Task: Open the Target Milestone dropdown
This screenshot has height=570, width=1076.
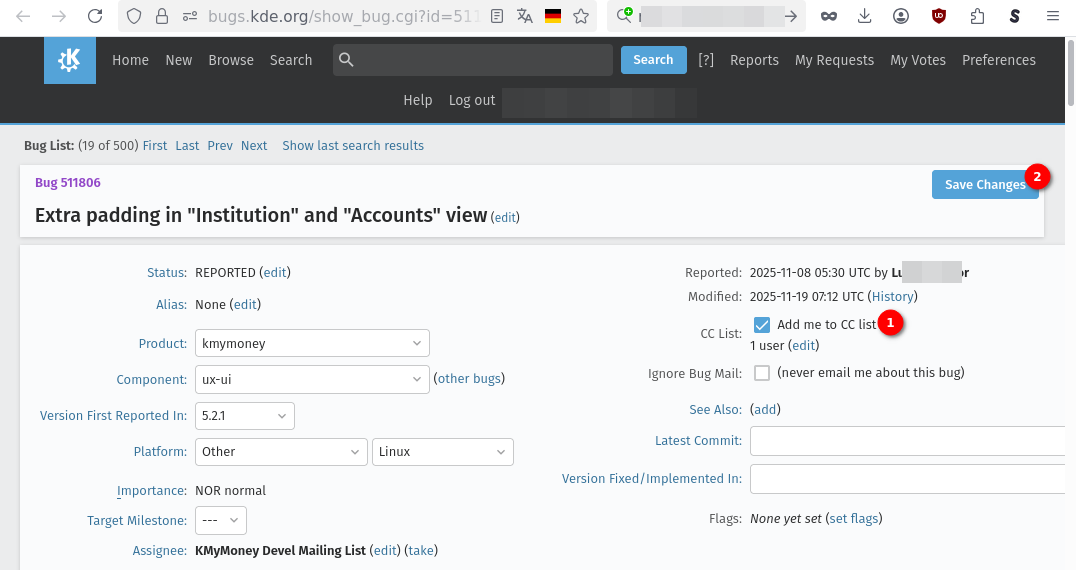Action: coord(221,521)
